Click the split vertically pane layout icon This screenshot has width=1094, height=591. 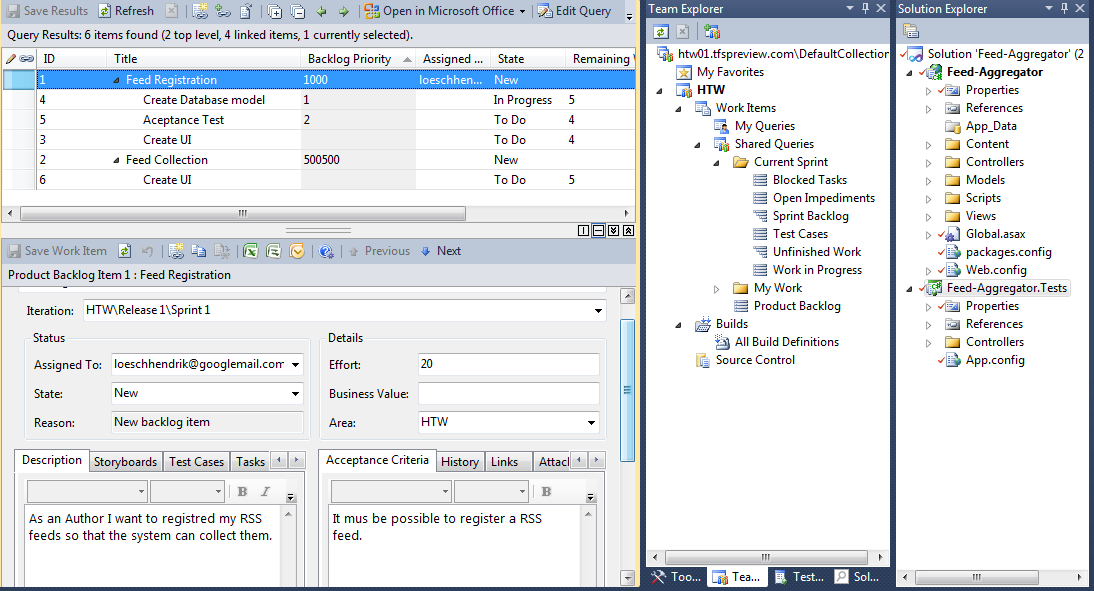pos(583,231)
